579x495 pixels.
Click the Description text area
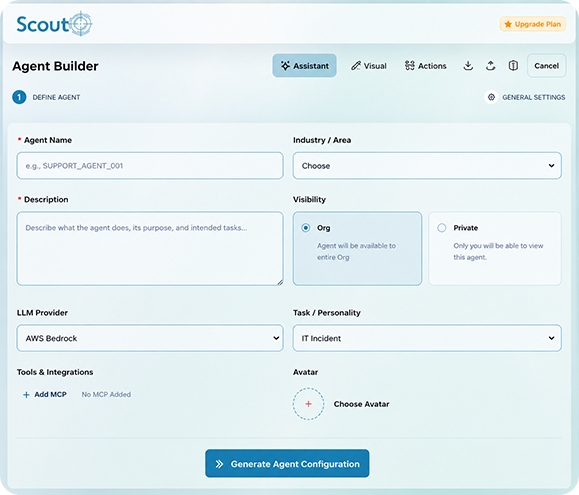tap(150, 248)
